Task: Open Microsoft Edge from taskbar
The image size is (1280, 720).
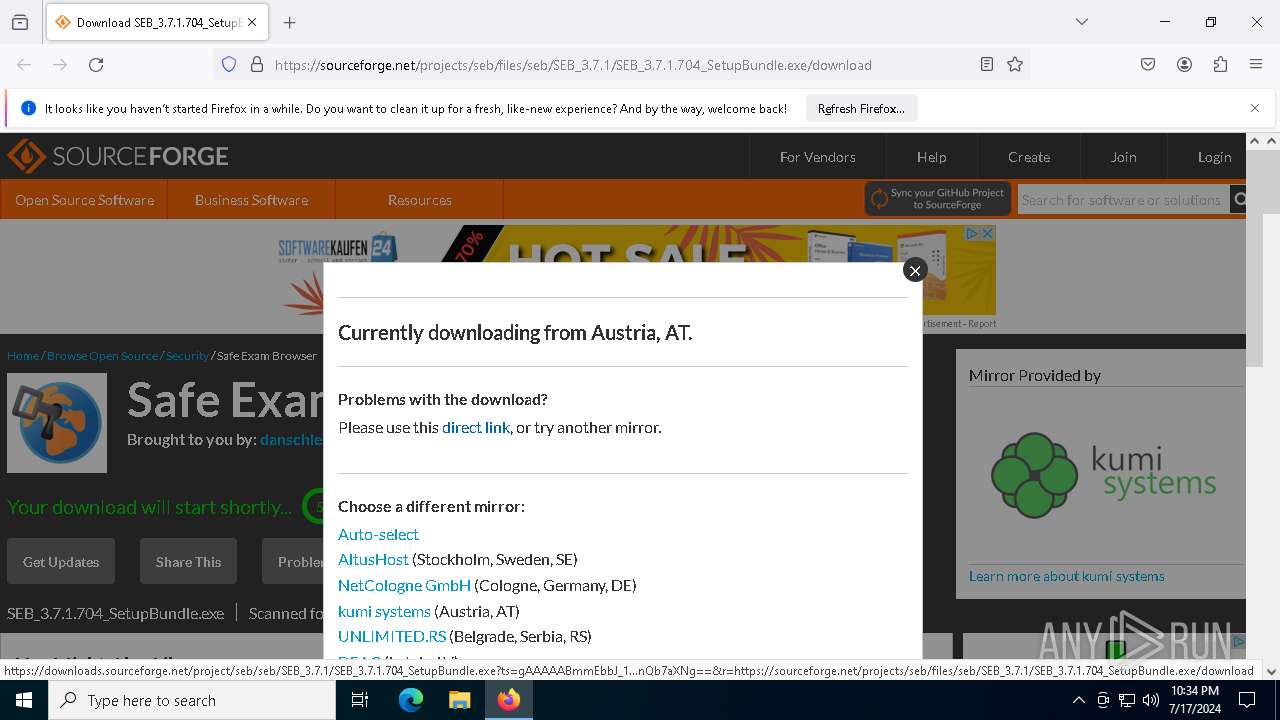Action: pyautogui.click(x=410, y=700)
